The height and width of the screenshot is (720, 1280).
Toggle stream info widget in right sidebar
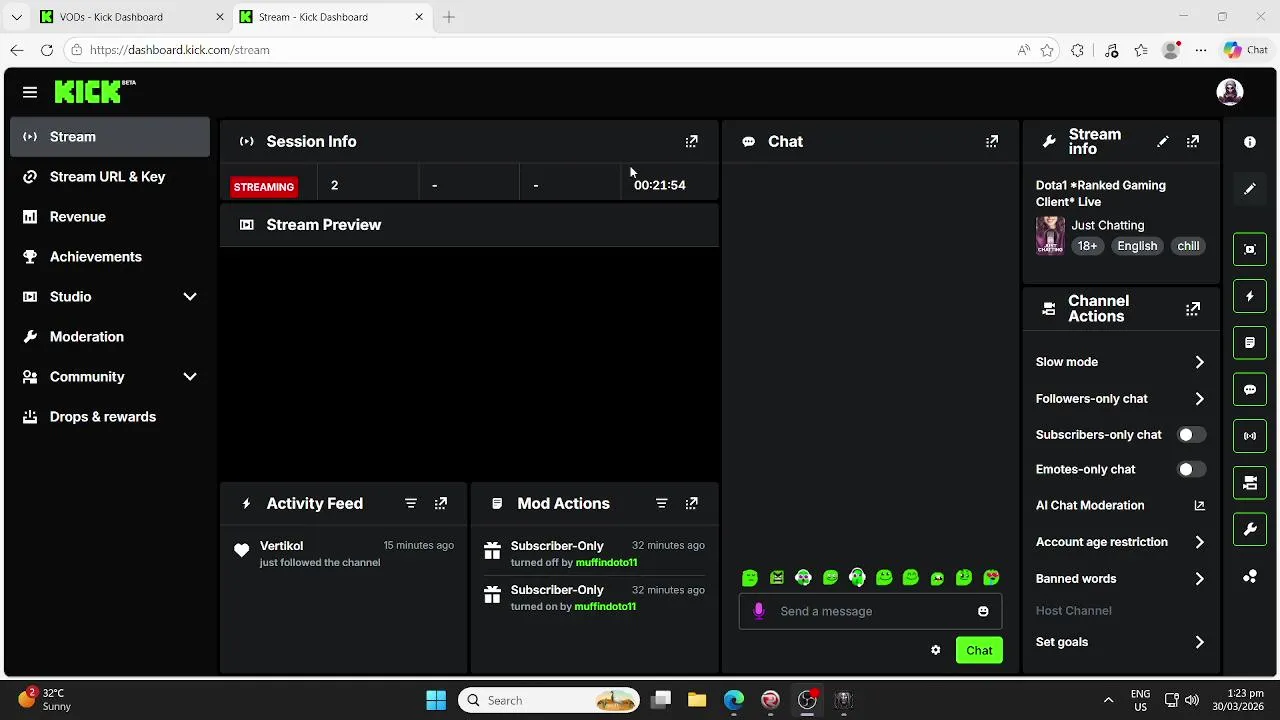click(x=1249, y=483)
